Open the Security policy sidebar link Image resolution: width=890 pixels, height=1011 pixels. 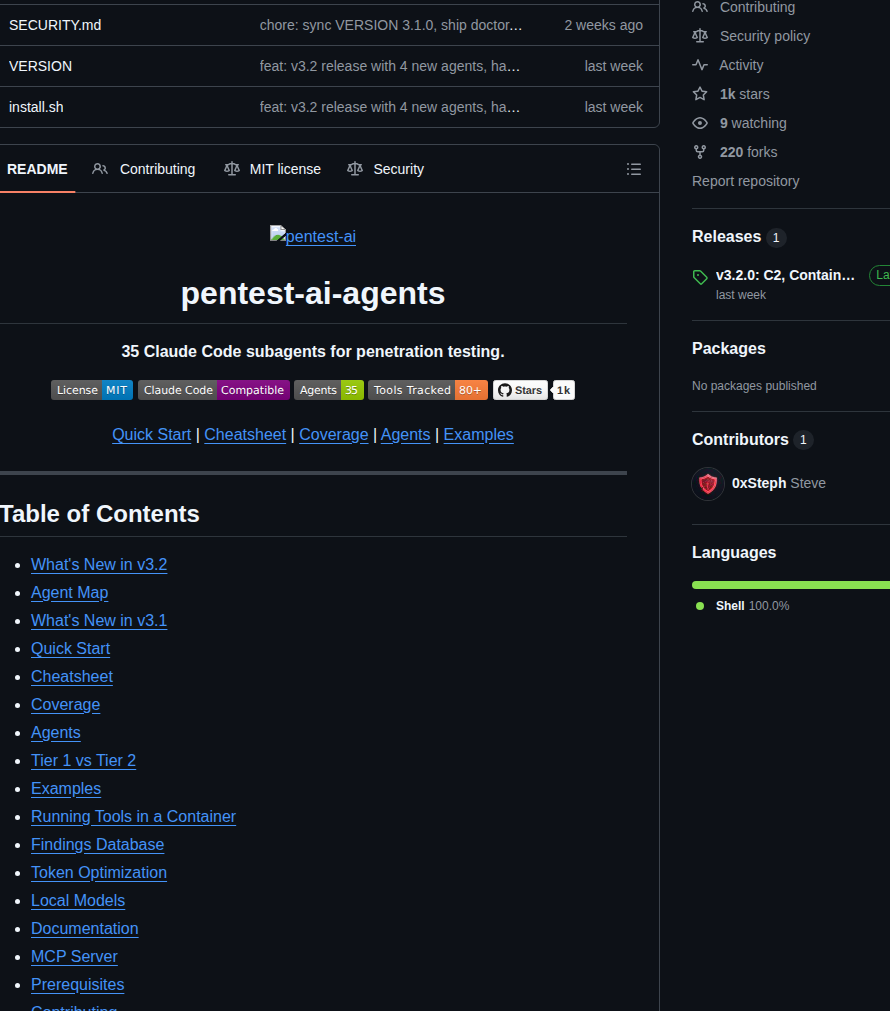coord(765,36)
